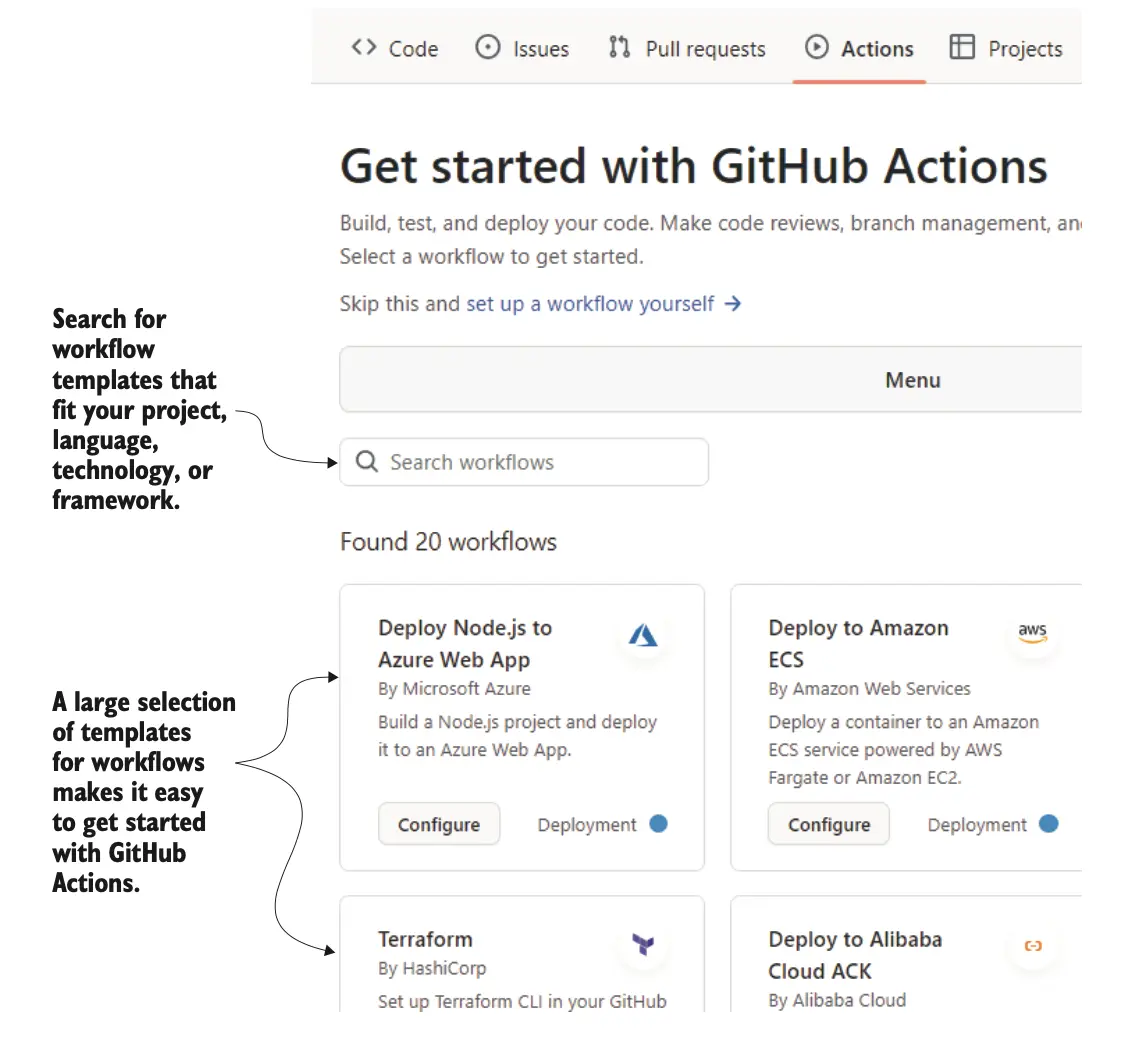This screenshot has height=1040, width=1140.
Task: Click the blue dot beside Amazon Deployment
Action: pyautogui.click(x=1048, y=824)
